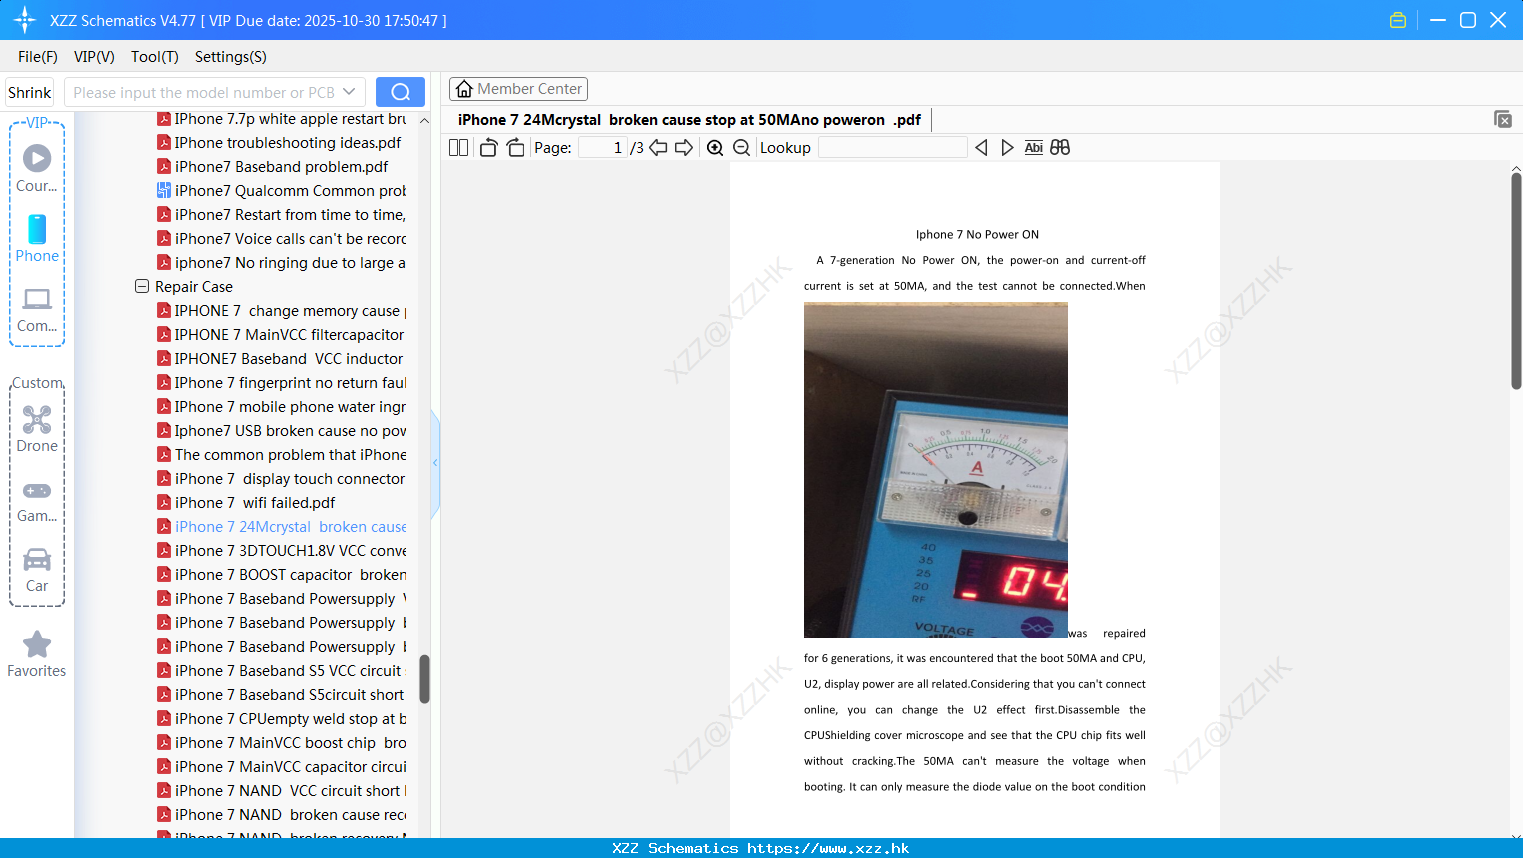The height and width of the screenshot is (858, 1523).
Task: Open iPhone 7 3DTOUCH1.8V VCC file
Action: [281, 551]
